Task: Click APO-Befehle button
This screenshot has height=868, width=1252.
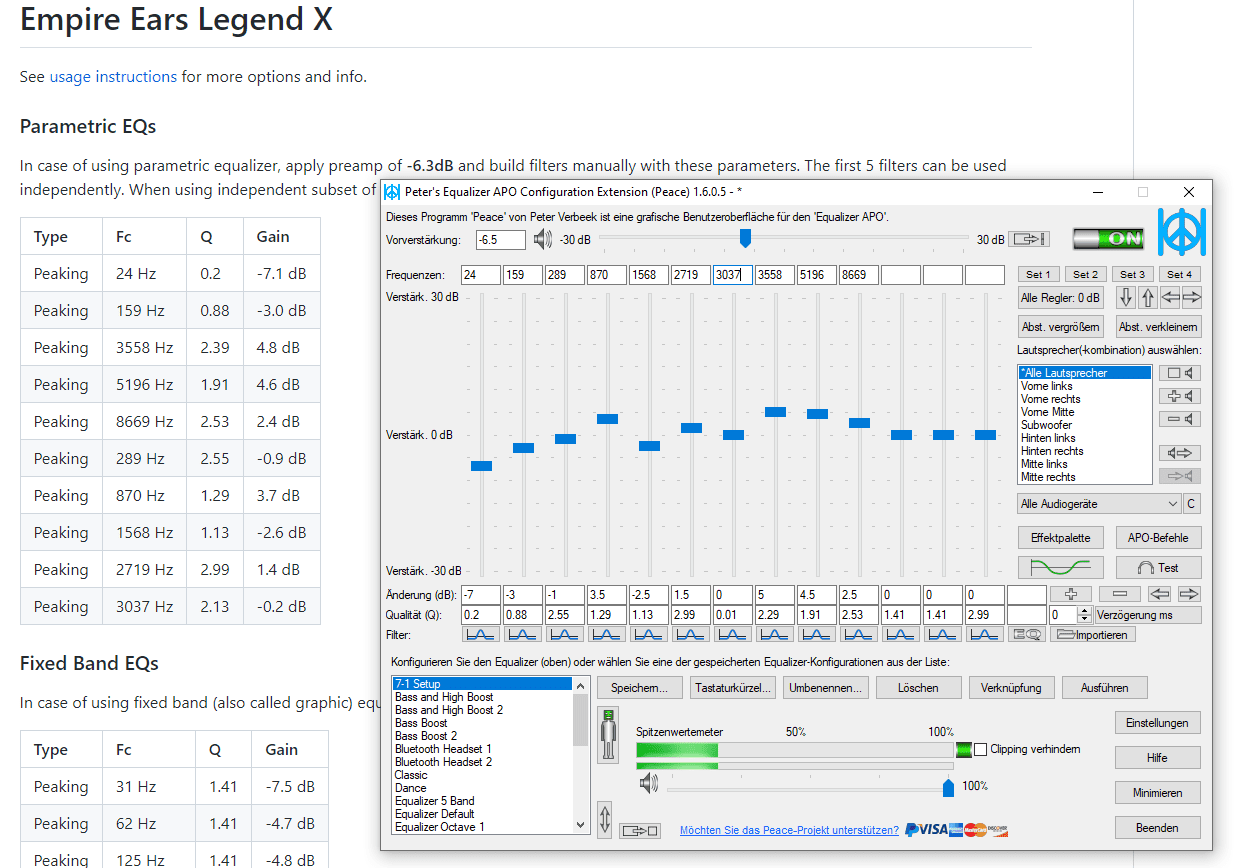Action: click(1158, 537)
